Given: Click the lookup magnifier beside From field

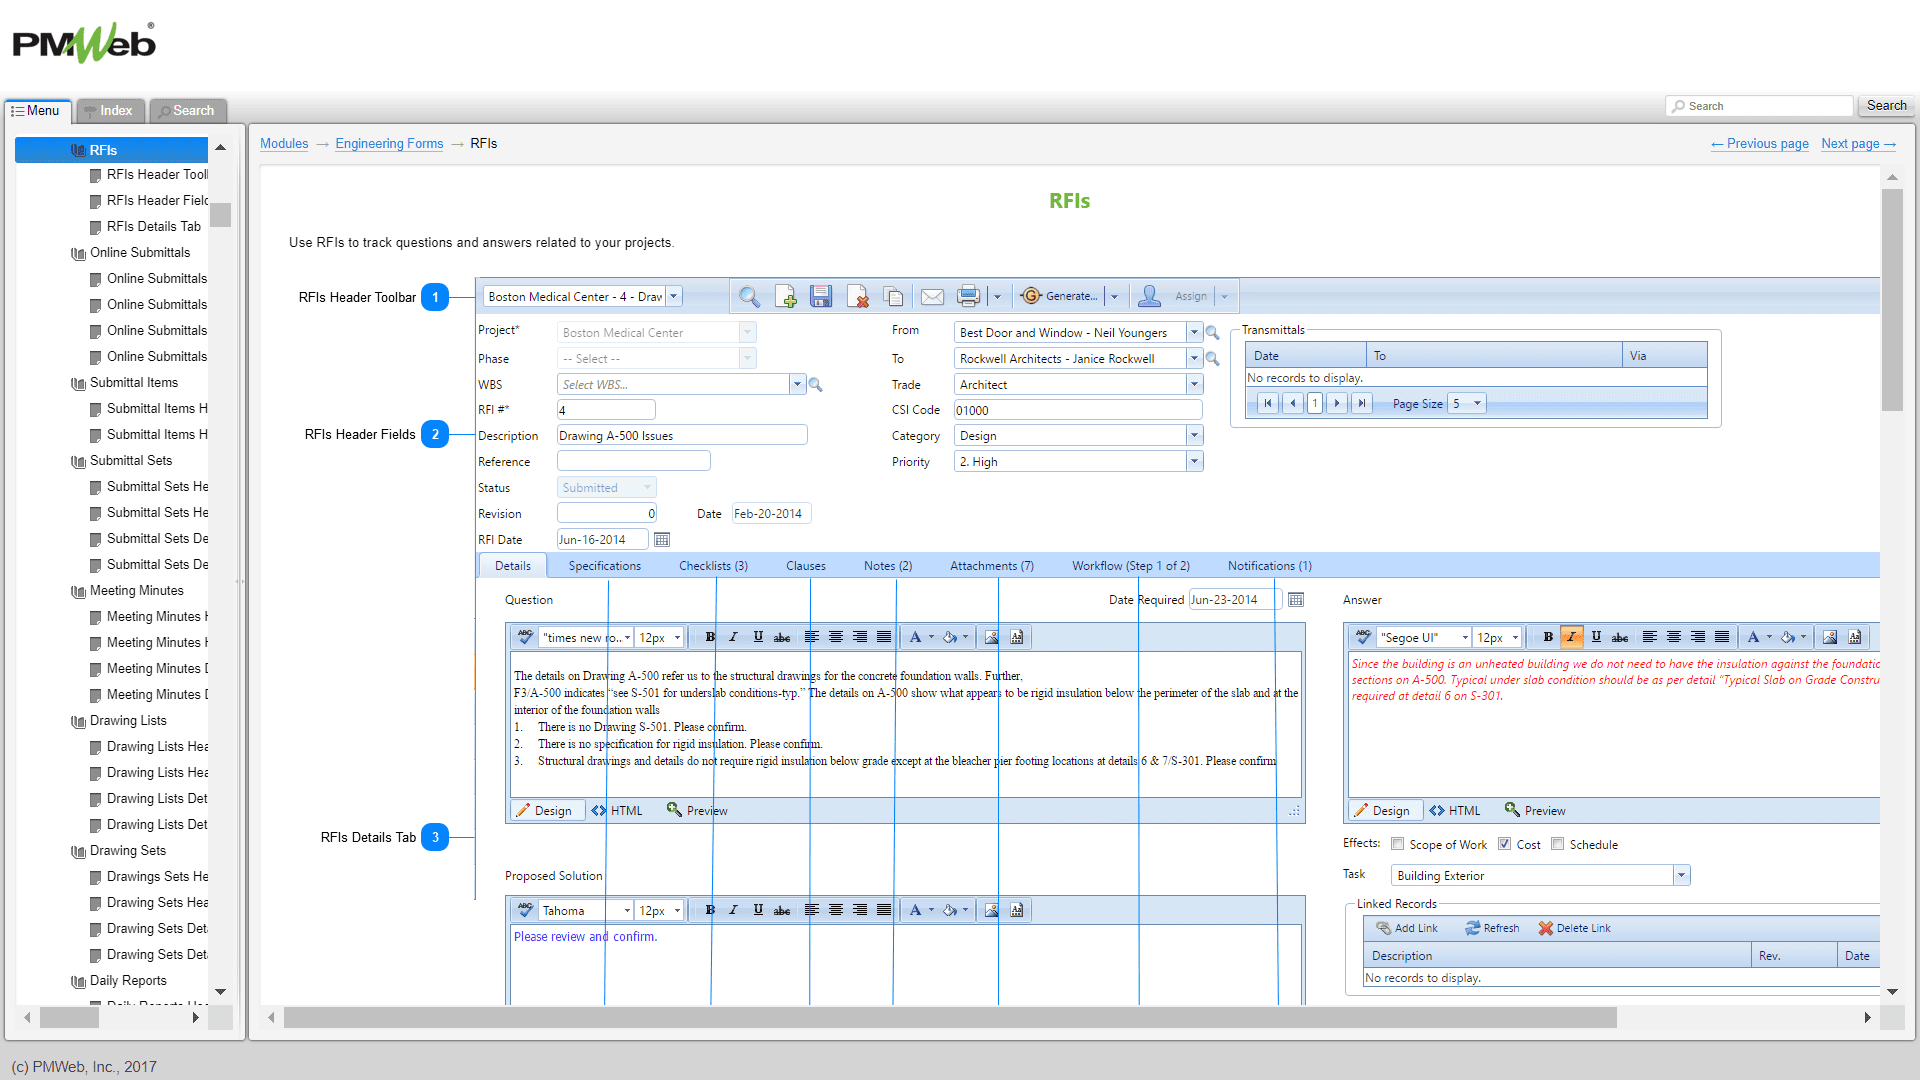Looking at the screenshot, I should 1213,333.
